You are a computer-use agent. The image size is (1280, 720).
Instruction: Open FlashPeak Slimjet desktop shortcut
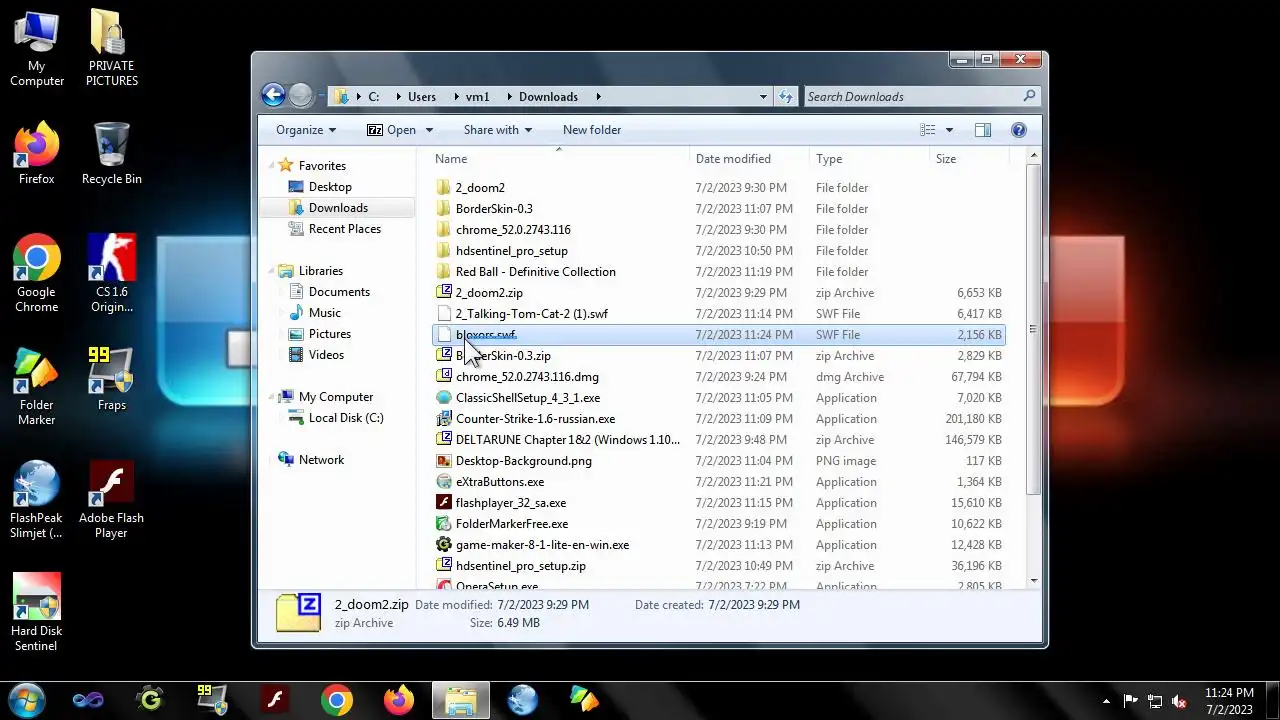(x=37, y=499)
